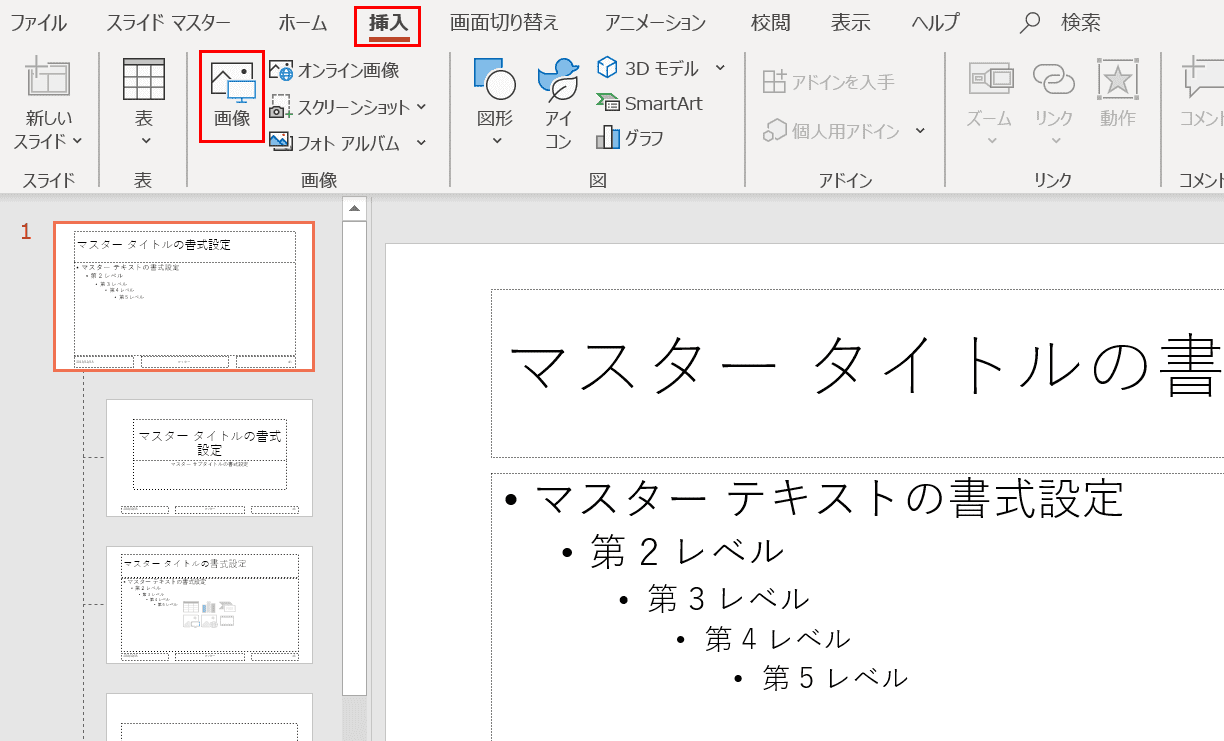The image size is (1224, 741).
Task: Click the 検索 search box
Action: pos(1060,23)
